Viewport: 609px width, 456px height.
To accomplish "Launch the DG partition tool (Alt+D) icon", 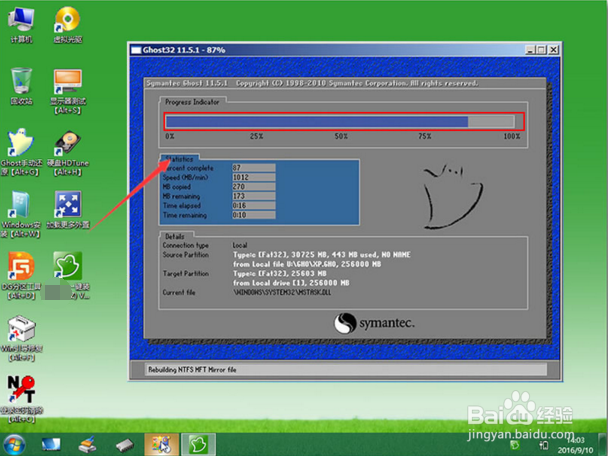I will 21,276.
